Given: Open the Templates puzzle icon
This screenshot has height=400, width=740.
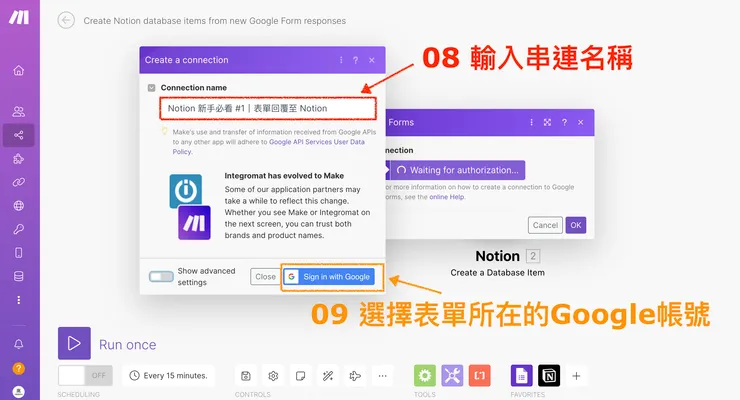Looking at the screenshot, I should click(18, 159).
